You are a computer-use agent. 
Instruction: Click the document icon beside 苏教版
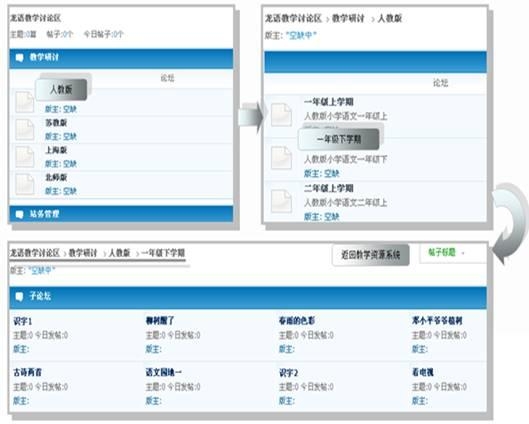pos(25,130)
